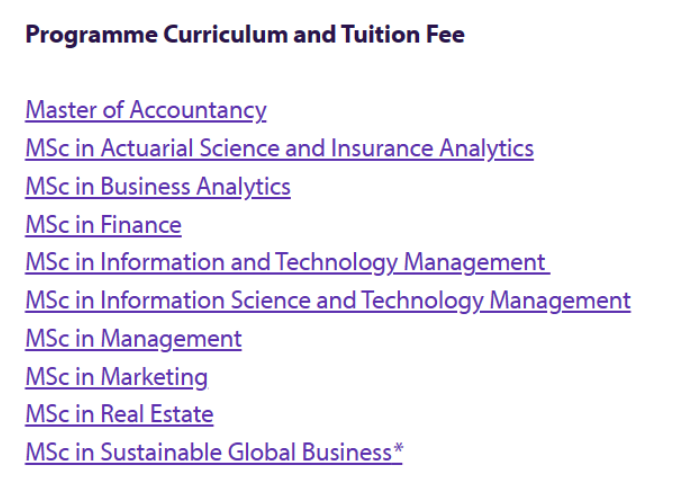The height and width of the screenshot is (504, 681).
Task: Open MSc in Information Science and Technology Management
Action: [x=328, y=301]
